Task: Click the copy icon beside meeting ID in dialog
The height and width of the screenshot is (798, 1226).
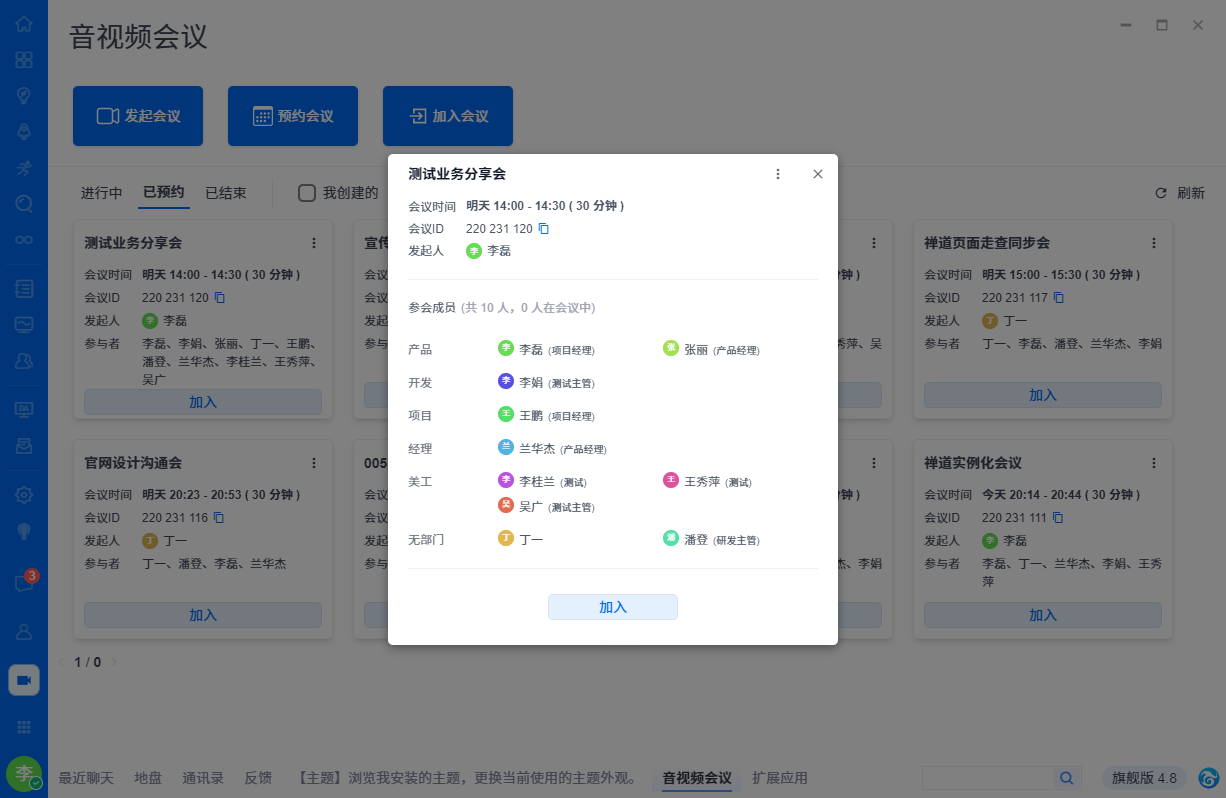Action: click(544, 229)
